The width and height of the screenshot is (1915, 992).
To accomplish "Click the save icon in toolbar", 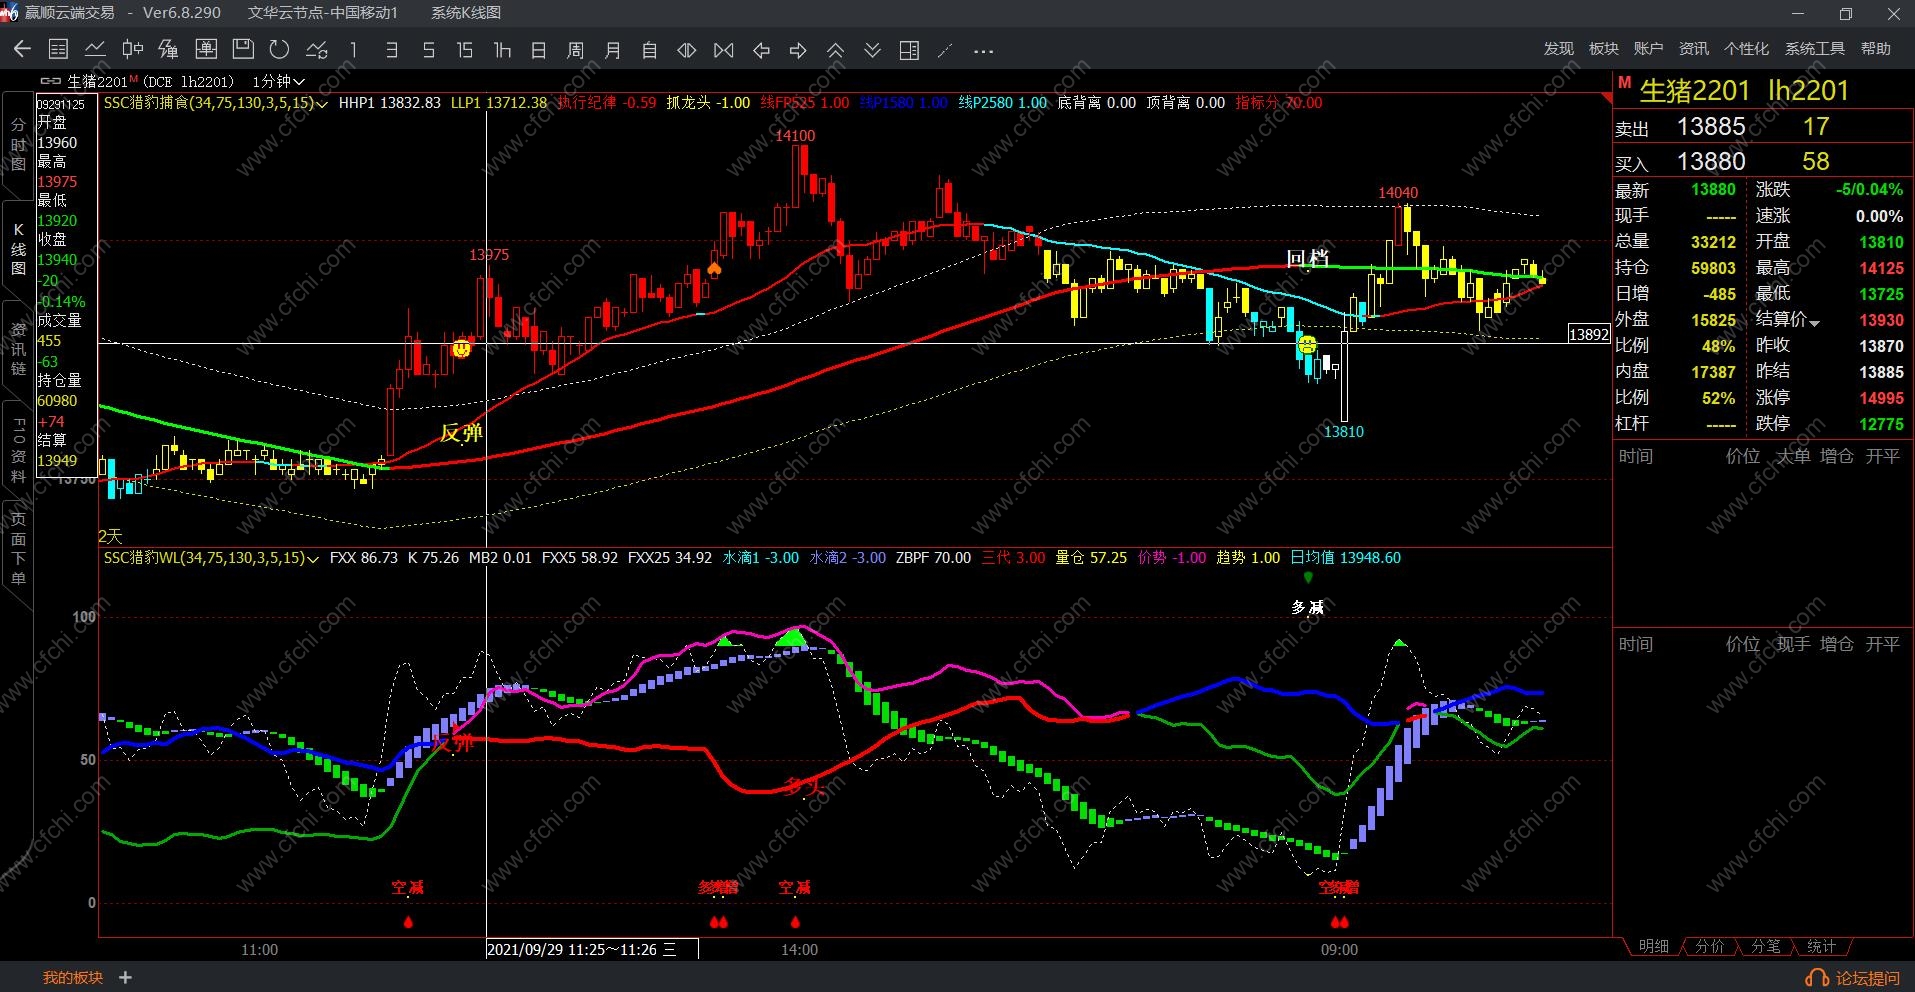I will (x=243, y=50).
